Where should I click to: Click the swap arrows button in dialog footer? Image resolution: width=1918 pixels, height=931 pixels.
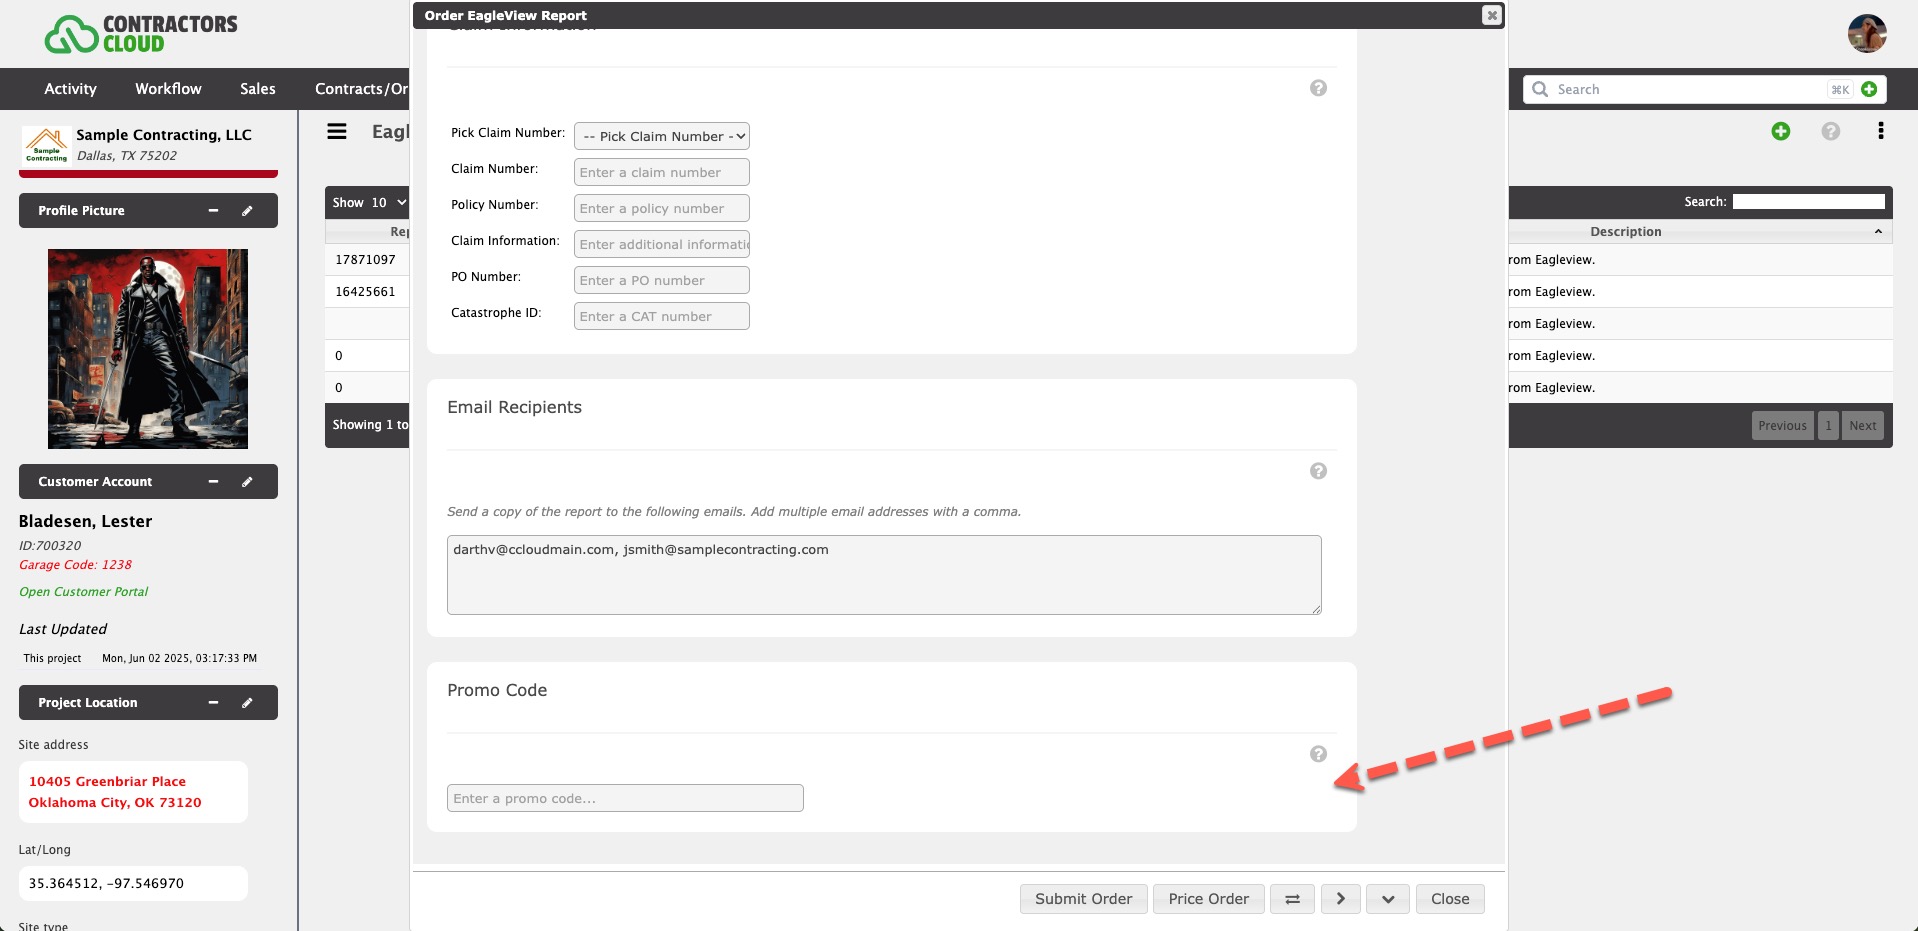1292,899
